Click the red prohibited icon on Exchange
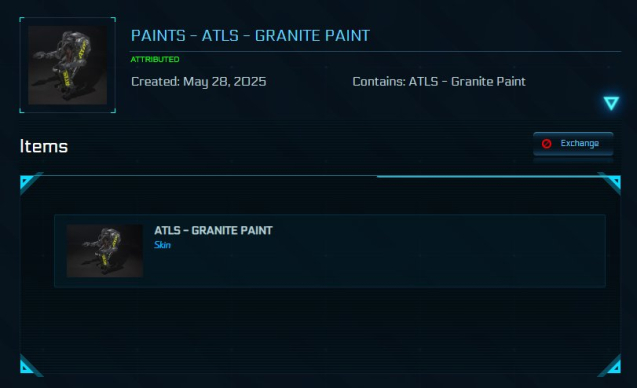Image resolution: width=637 pixels, height=388 pixels. pos(546,143)
